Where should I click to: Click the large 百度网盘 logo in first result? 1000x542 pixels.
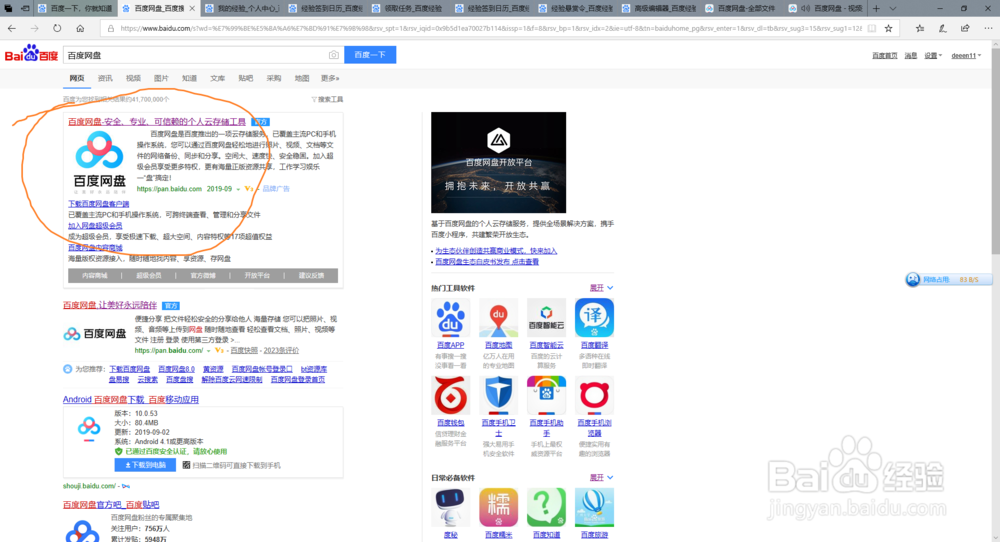tap(99, 163)
